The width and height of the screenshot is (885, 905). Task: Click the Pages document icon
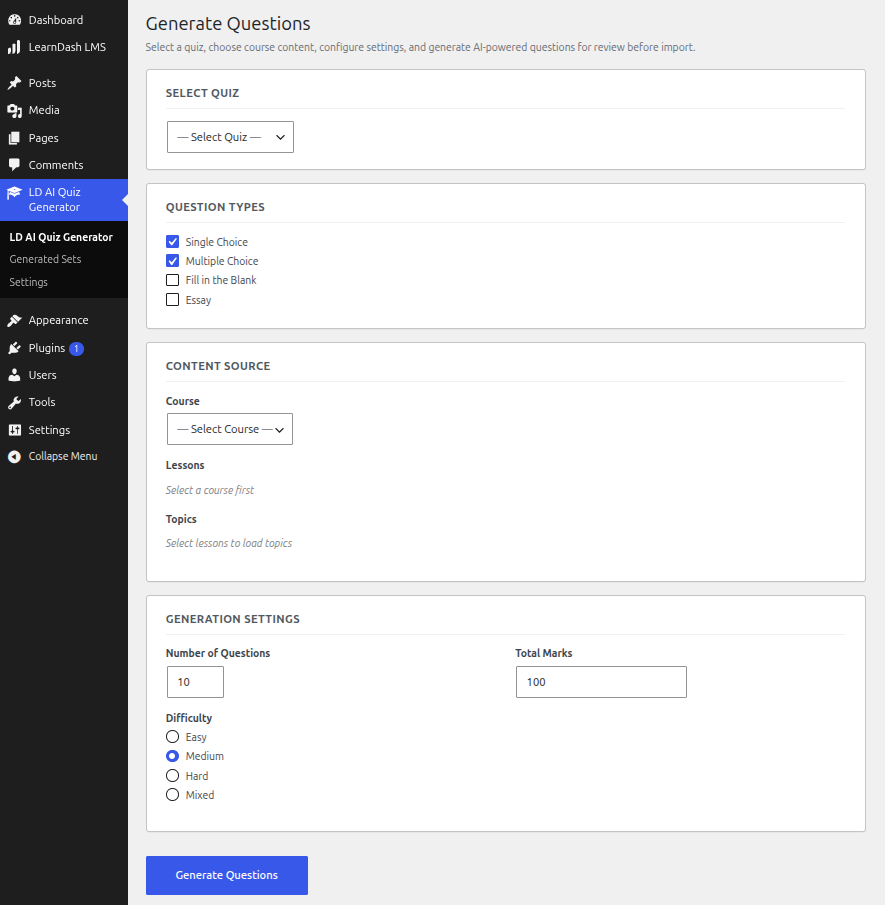pyautogui.click(x=14, y=138)
